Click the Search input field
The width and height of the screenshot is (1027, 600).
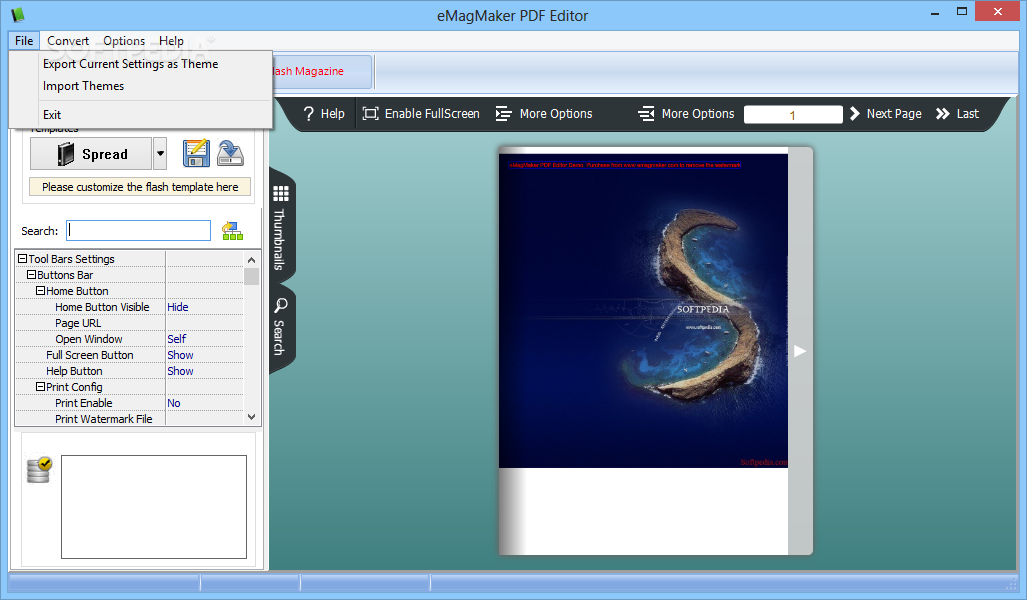click(x=138, y=231)
